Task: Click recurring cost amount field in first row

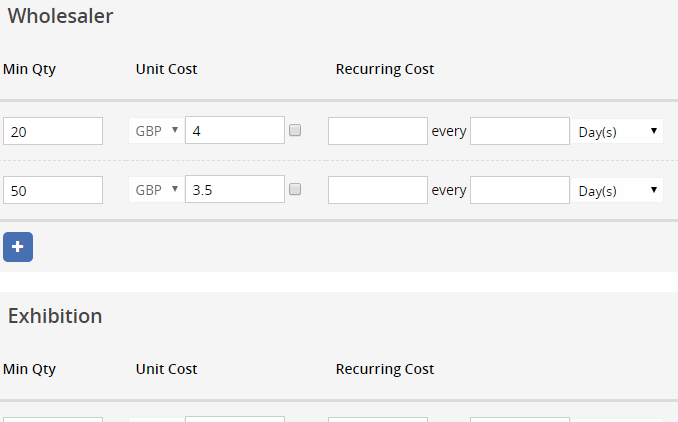Action: (x=378, y=131)
